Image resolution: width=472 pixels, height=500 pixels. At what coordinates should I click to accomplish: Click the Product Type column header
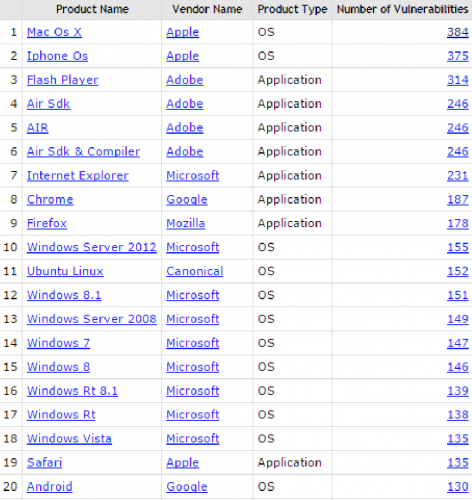[292, 9]
